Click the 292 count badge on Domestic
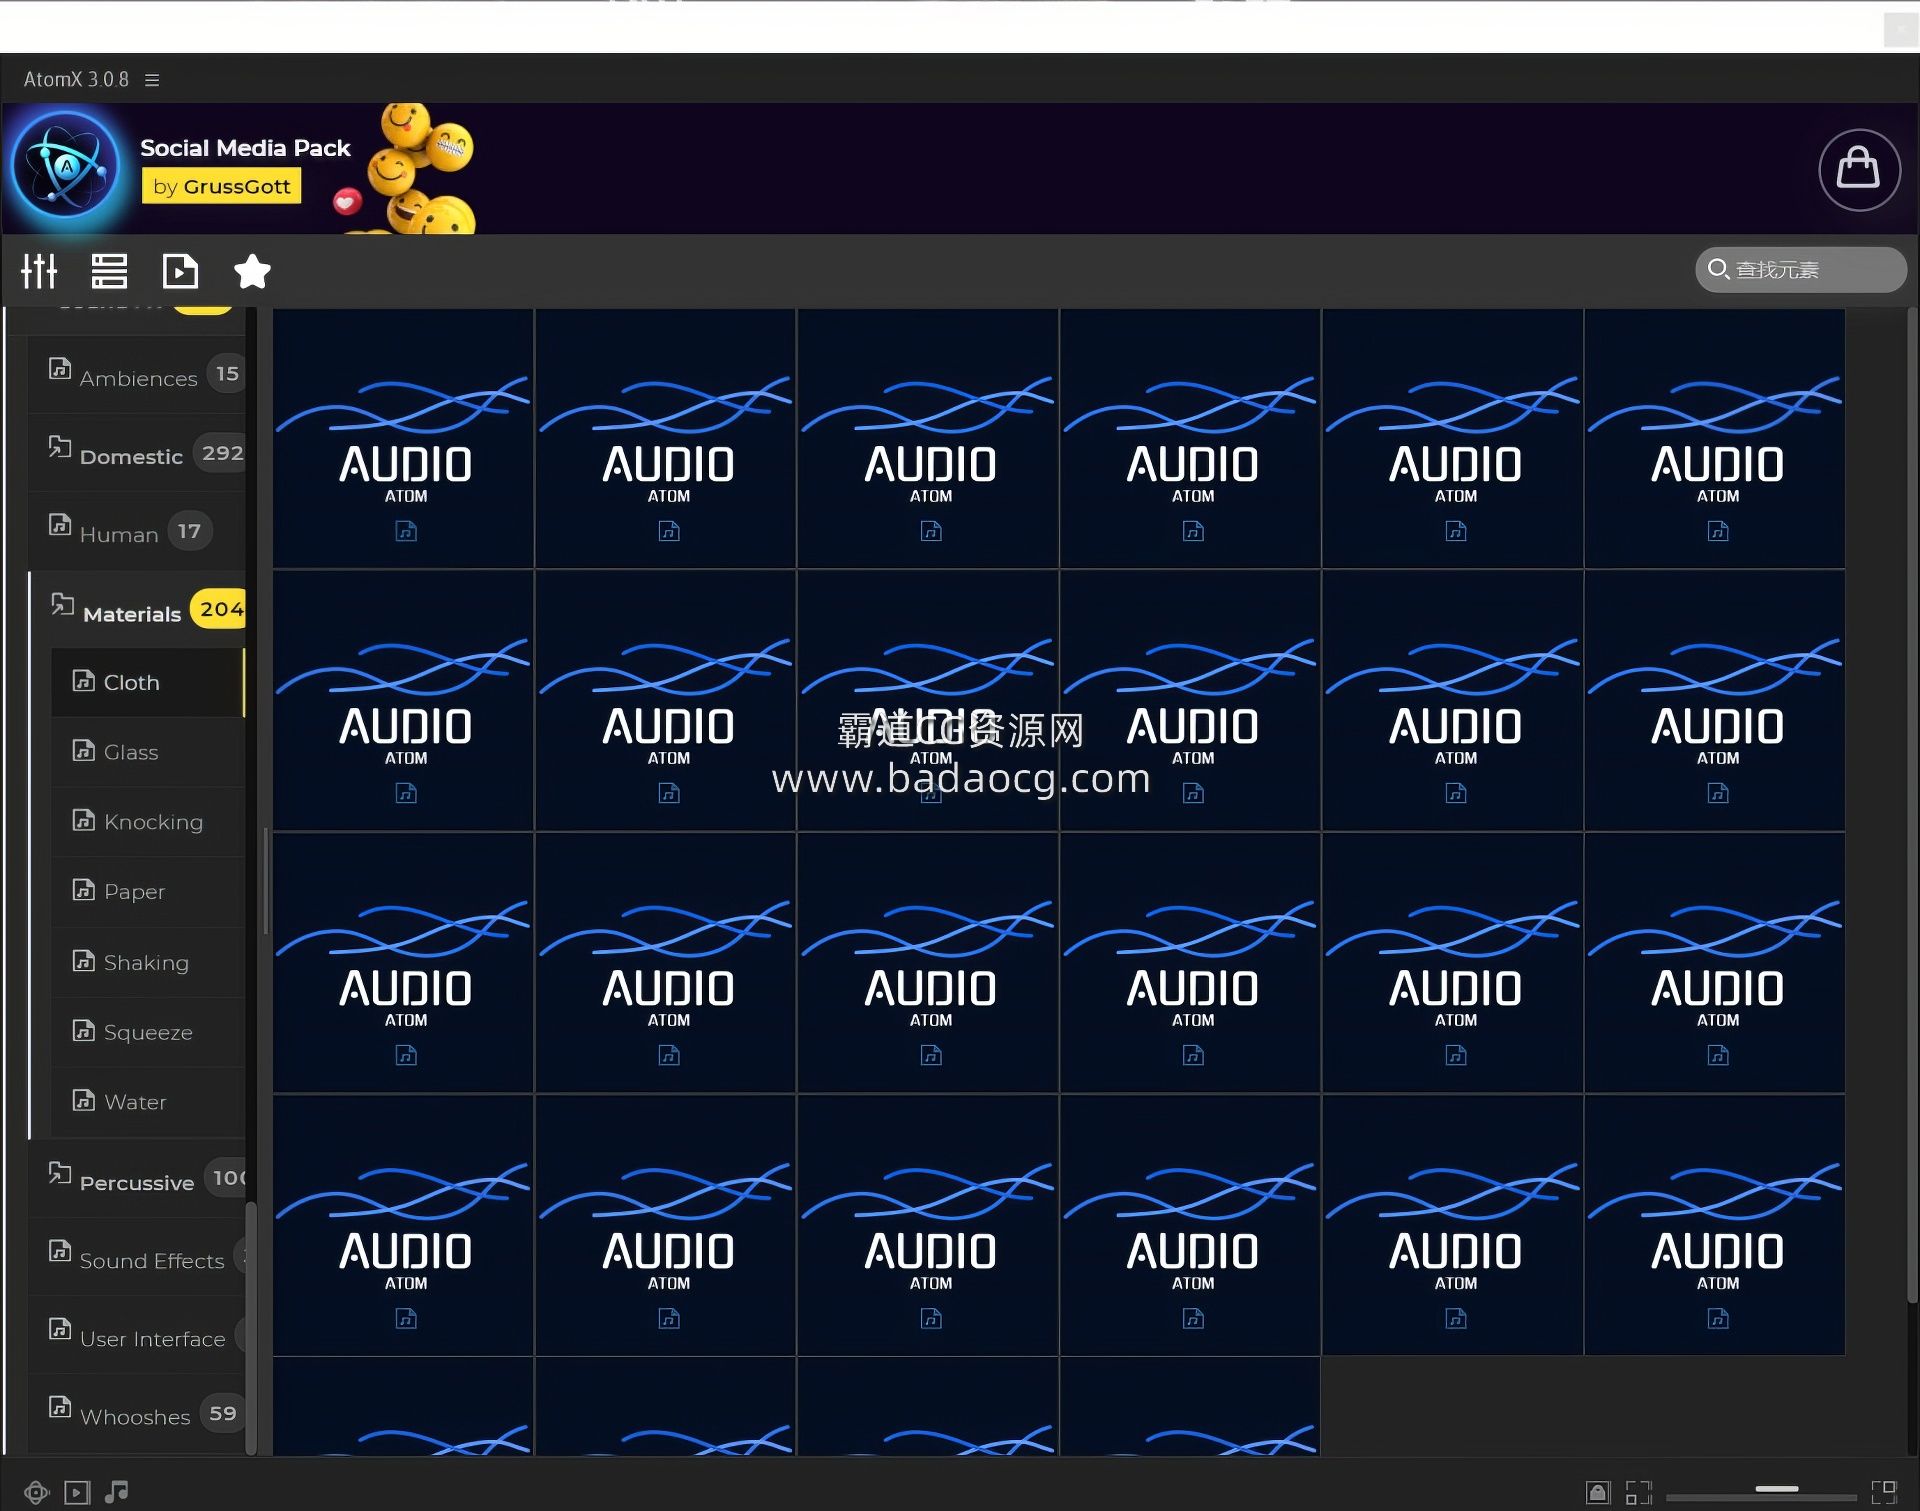Screen dimensions: 1920x1511 [220, 452]
